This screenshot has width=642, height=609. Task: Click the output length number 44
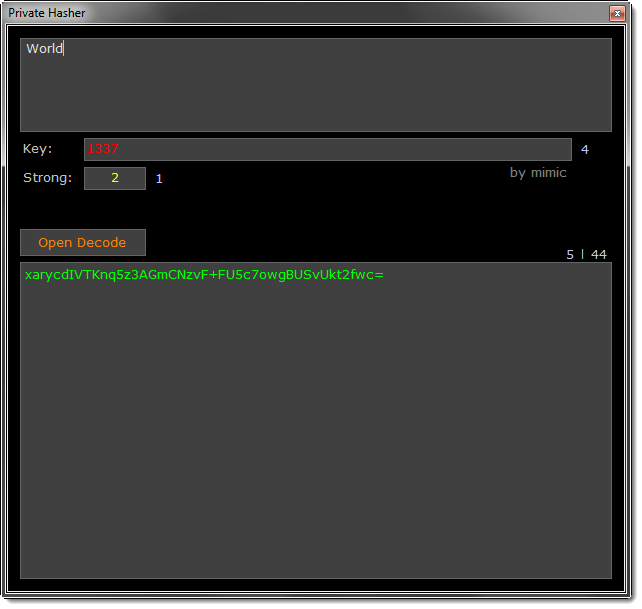[599, 254]
